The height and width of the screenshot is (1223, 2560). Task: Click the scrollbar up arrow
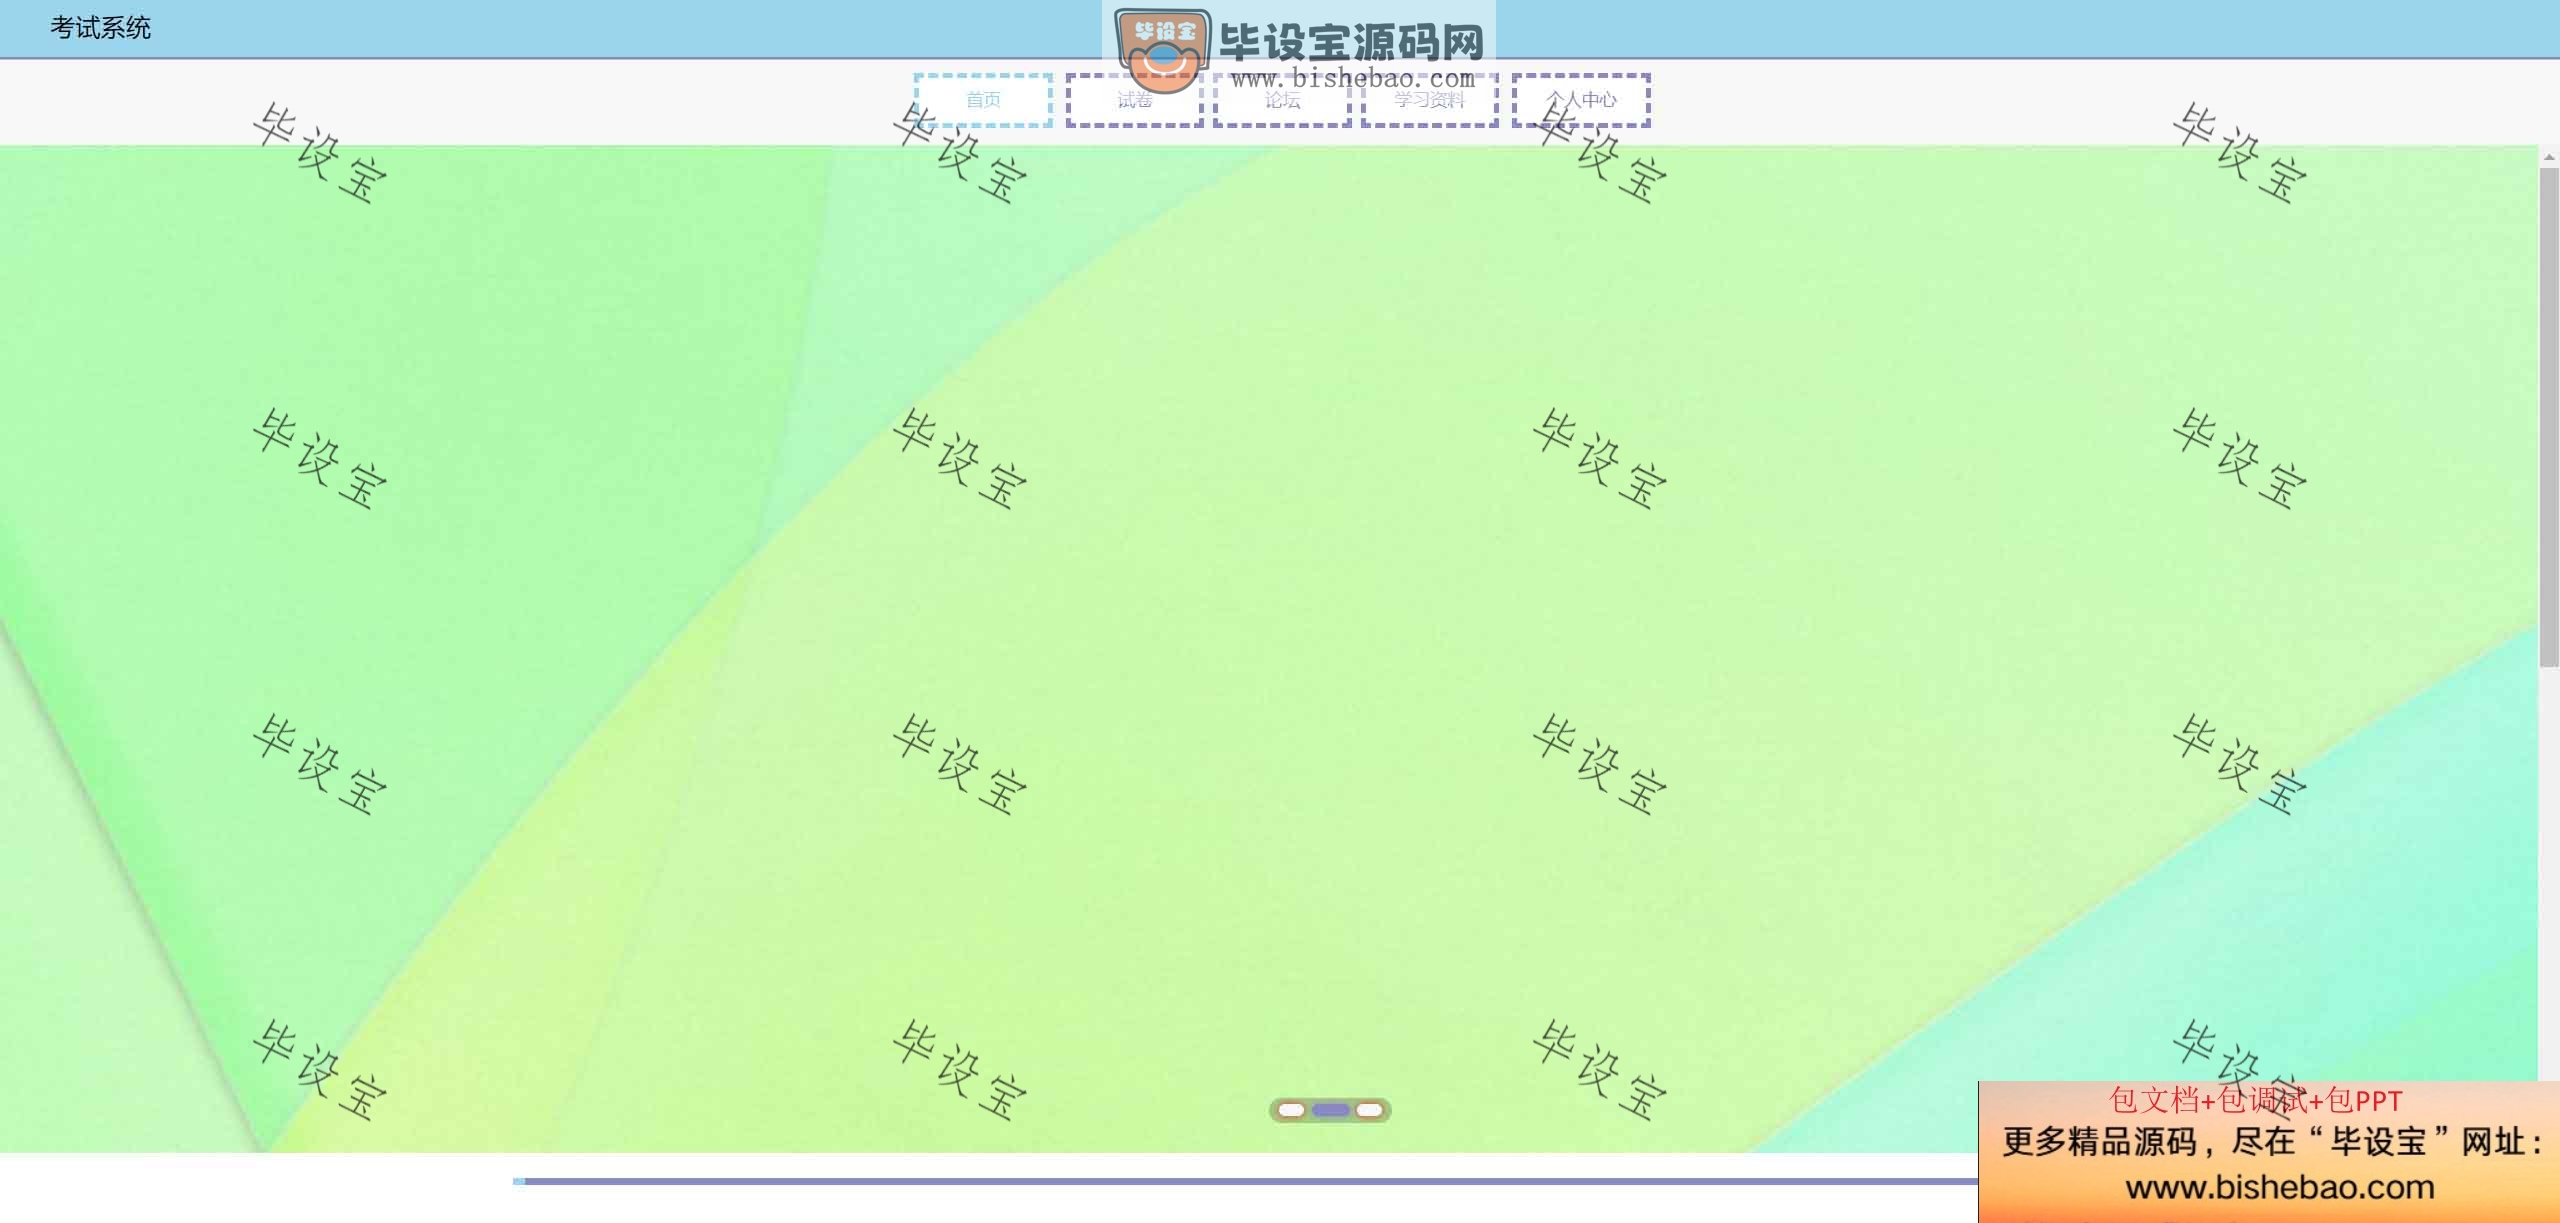[2549, 157]
